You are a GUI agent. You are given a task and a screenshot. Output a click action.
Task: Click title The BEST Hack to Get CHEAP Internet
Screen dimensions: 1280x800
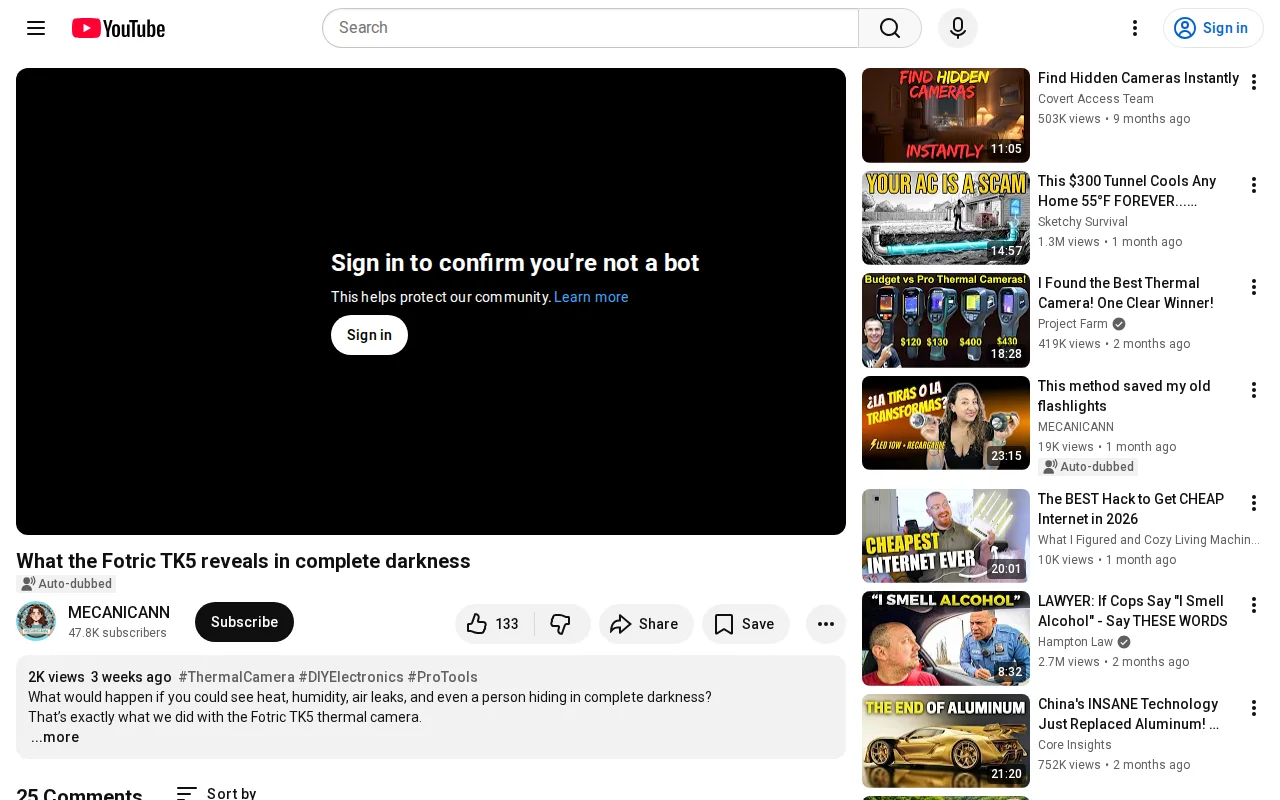(x=1131, y=509)
